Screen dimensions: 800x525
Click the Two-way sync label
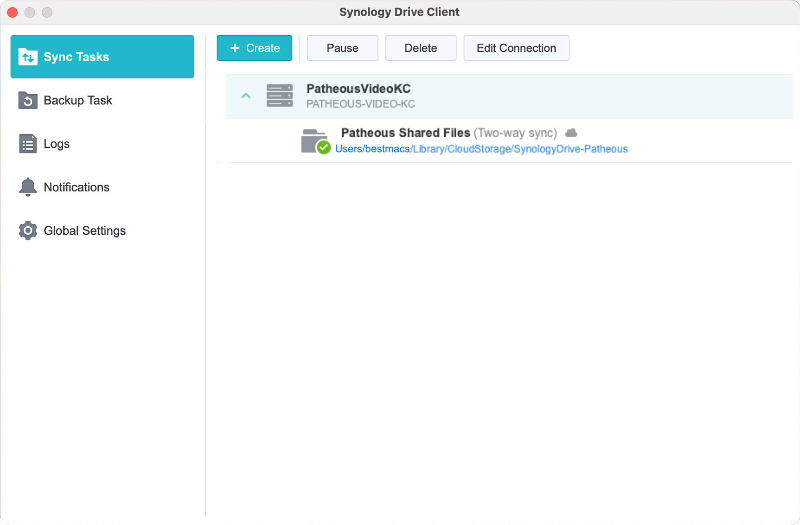pyautogui.click(x=515, y=133)
